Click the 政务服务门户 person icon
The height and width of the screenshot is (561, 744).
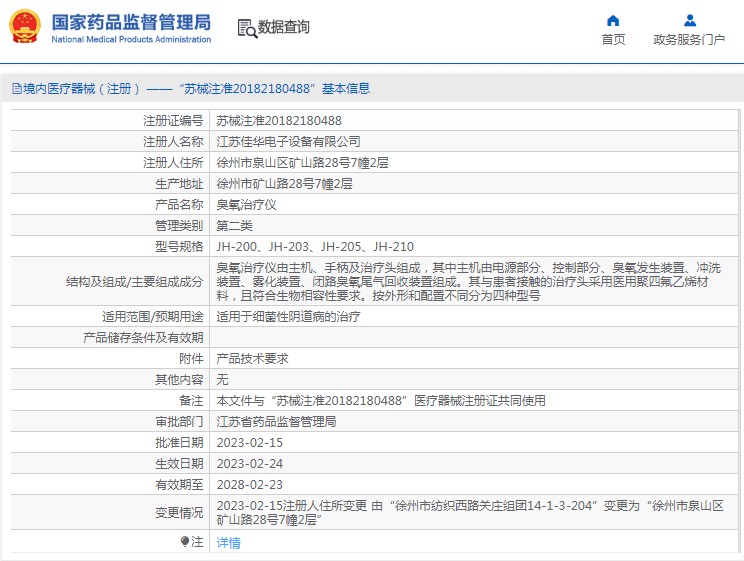[689, 20]
